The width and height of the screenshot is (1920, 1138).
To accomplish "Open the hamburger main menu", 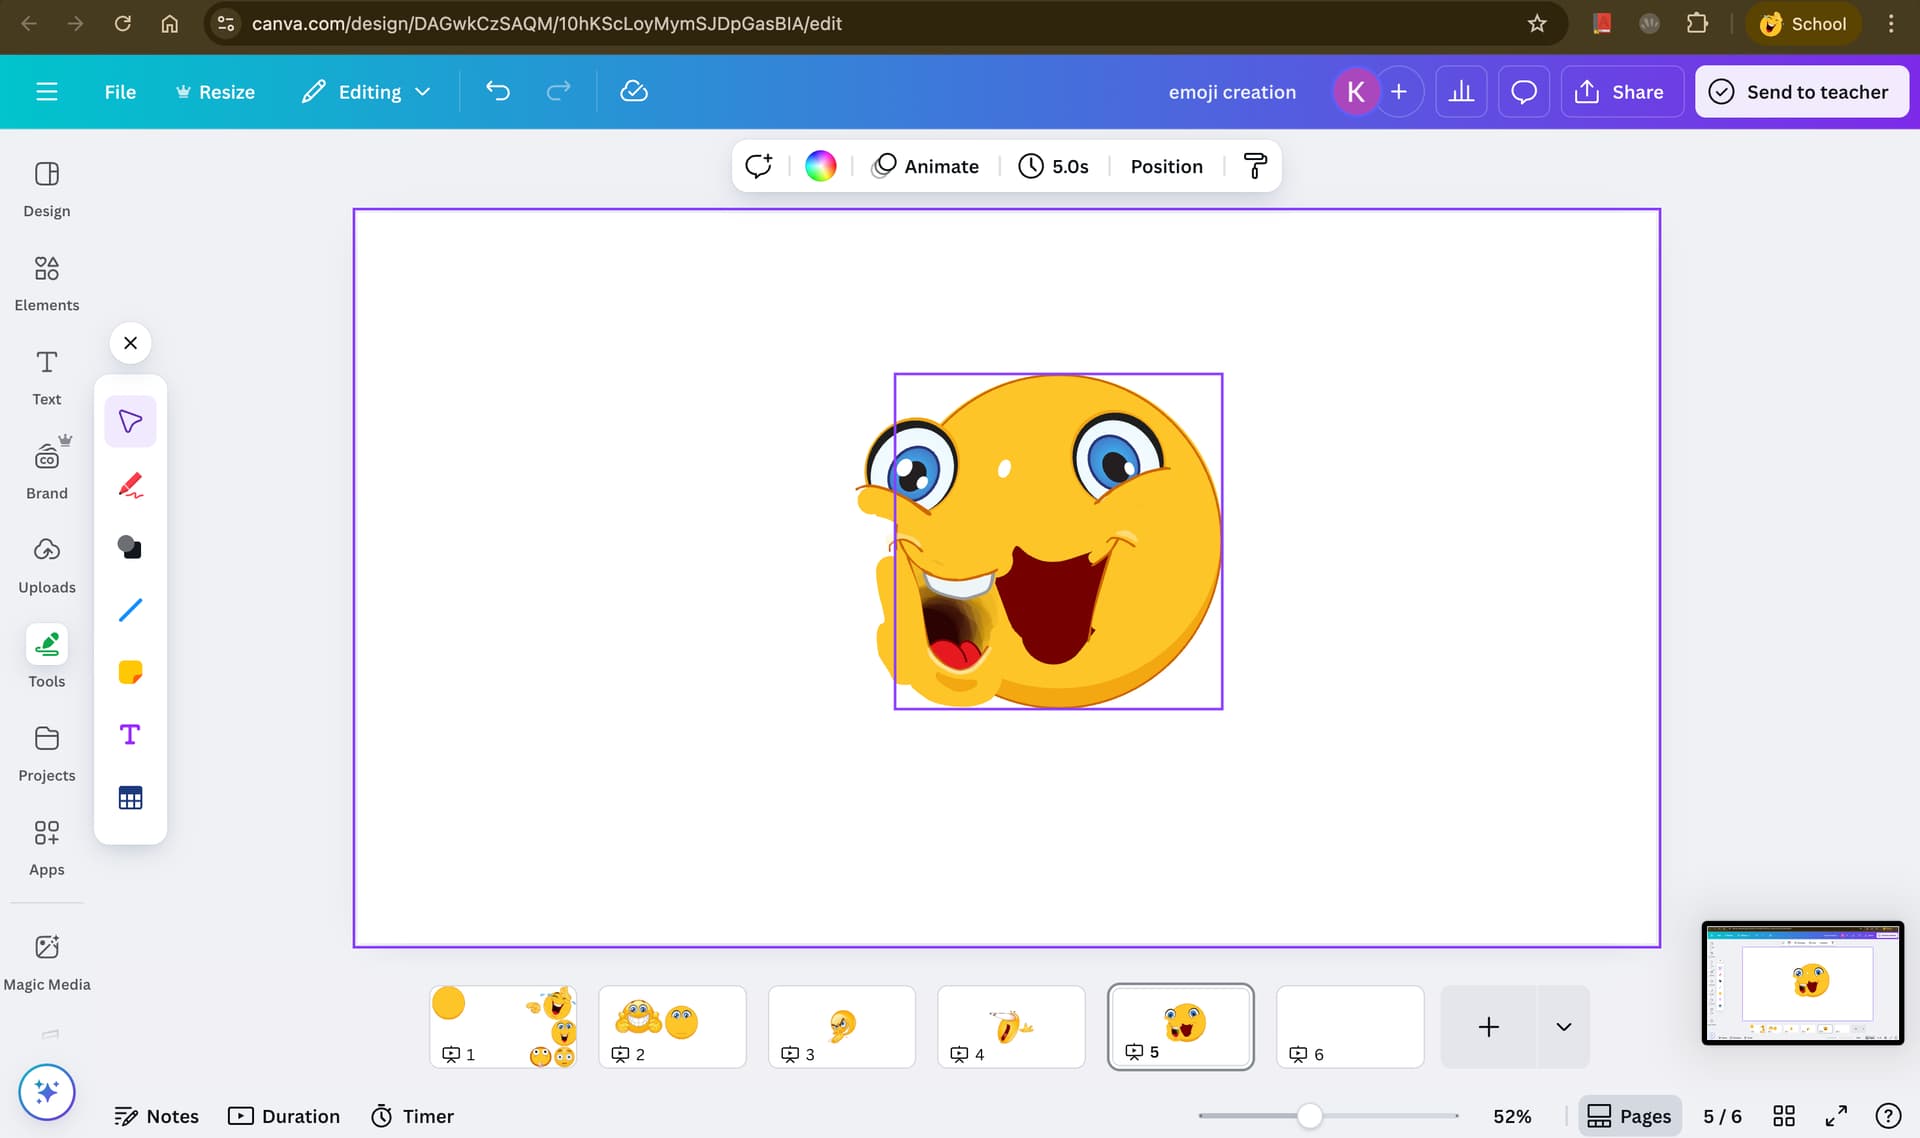I will [x=47, y=92].
